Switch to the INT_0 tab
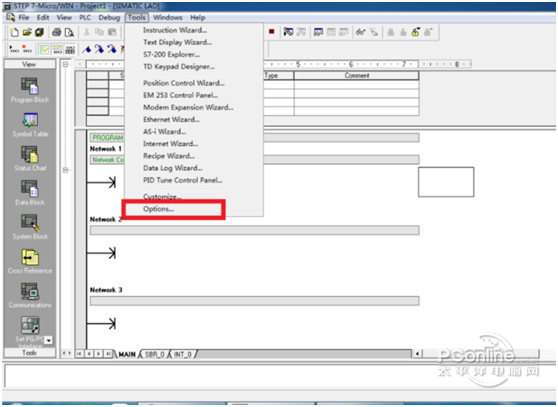This screenshot has width=558, height=407. tap(183, 354)
